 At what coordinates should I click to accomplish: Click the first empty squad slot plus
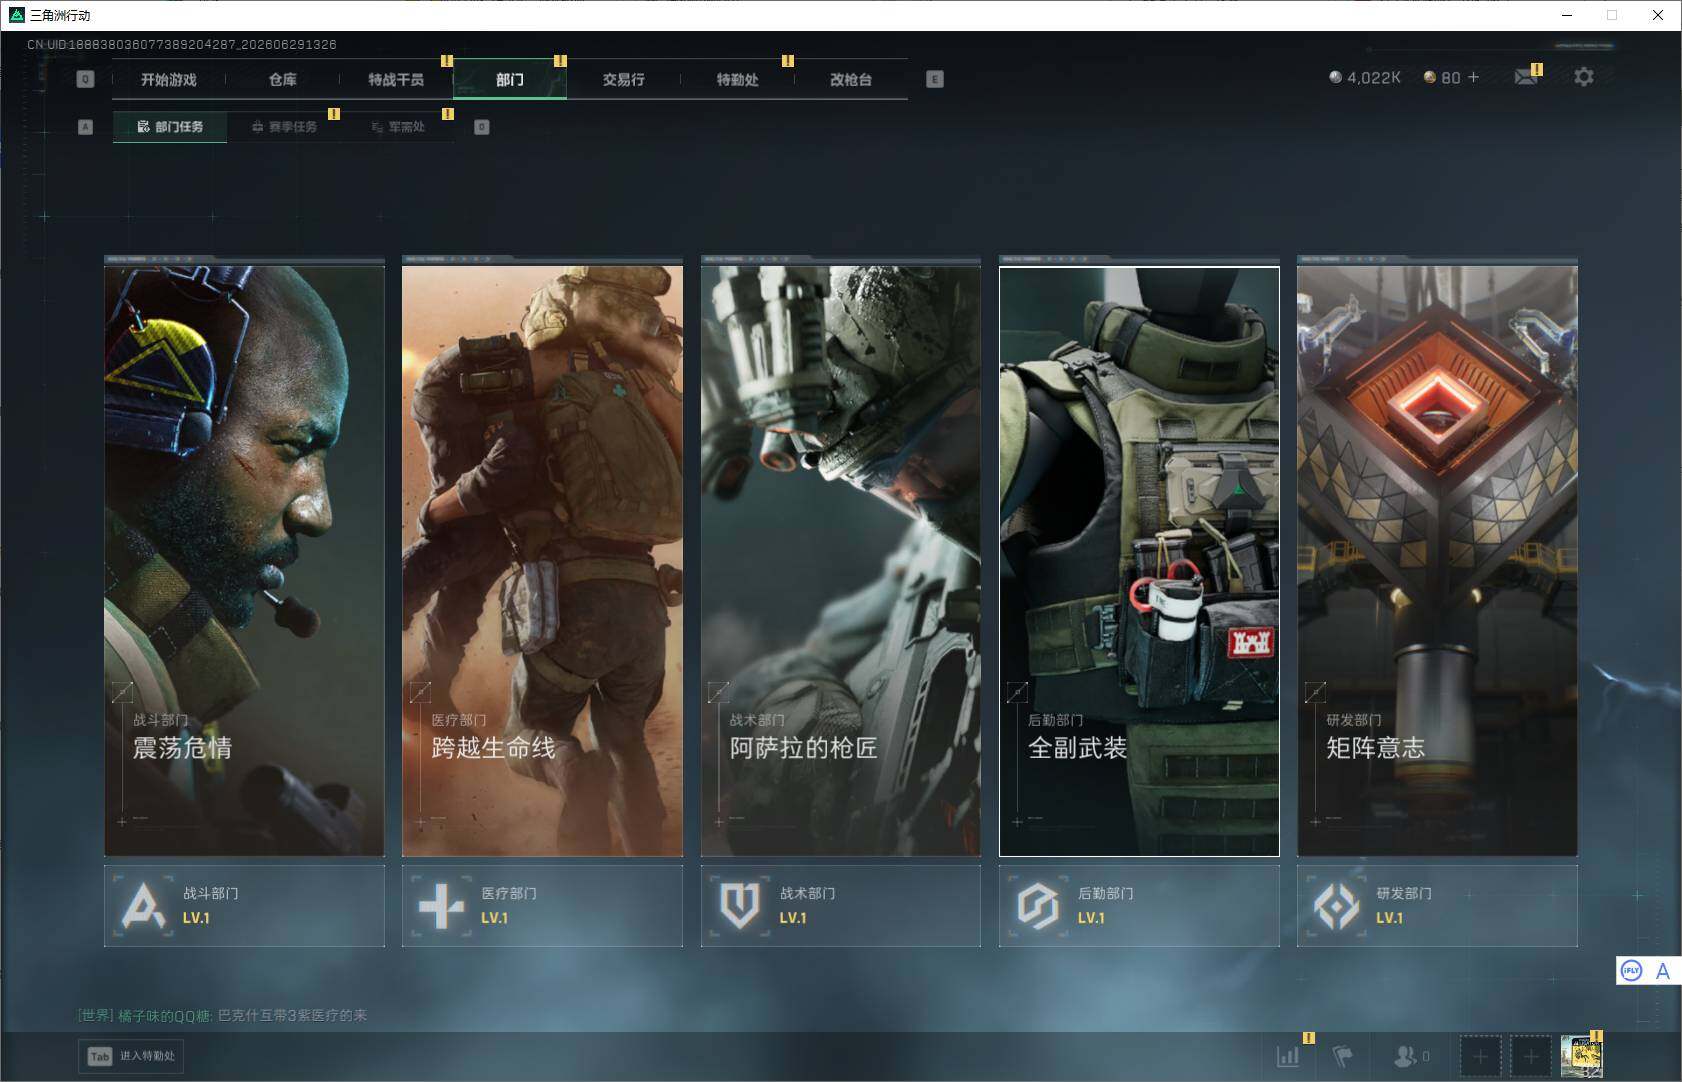pyautogui.click(x=1480, y=1056)
